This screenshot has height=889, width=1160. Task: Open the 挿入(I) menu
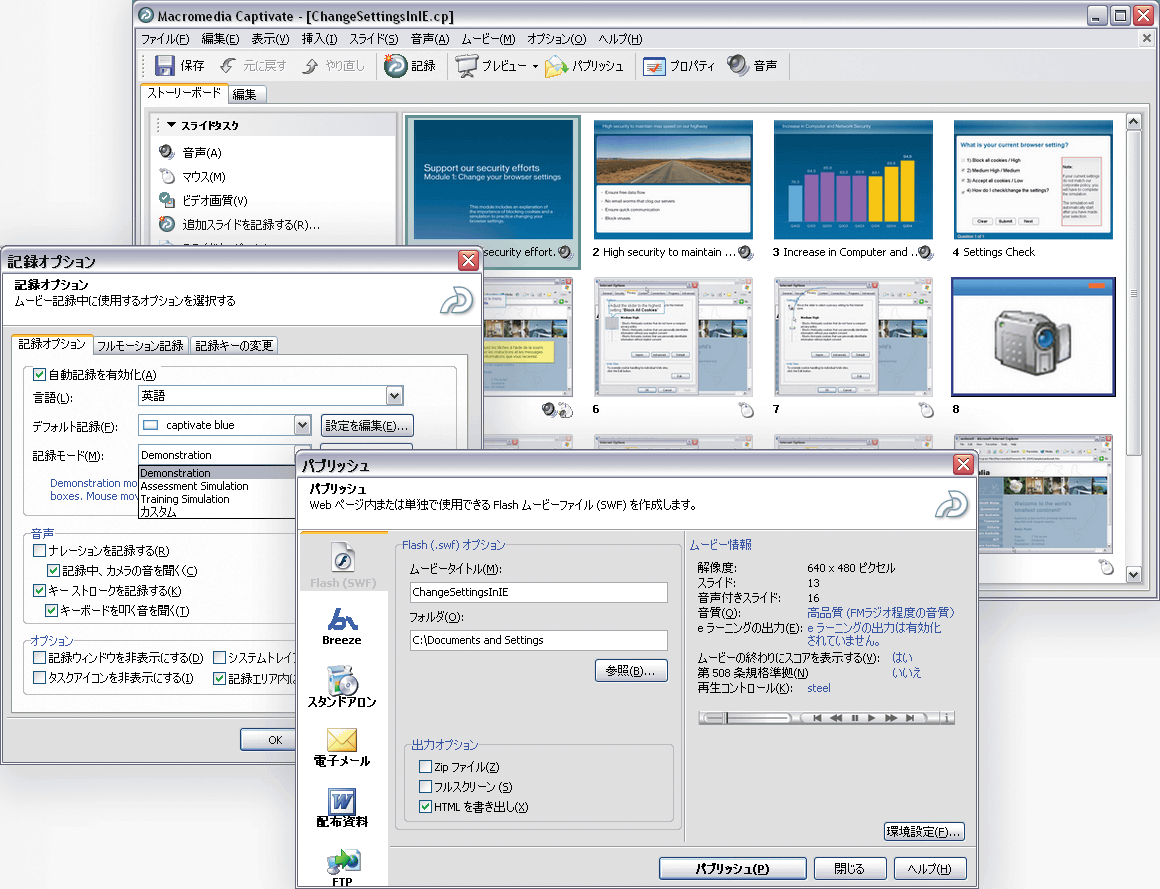[319, 39]
